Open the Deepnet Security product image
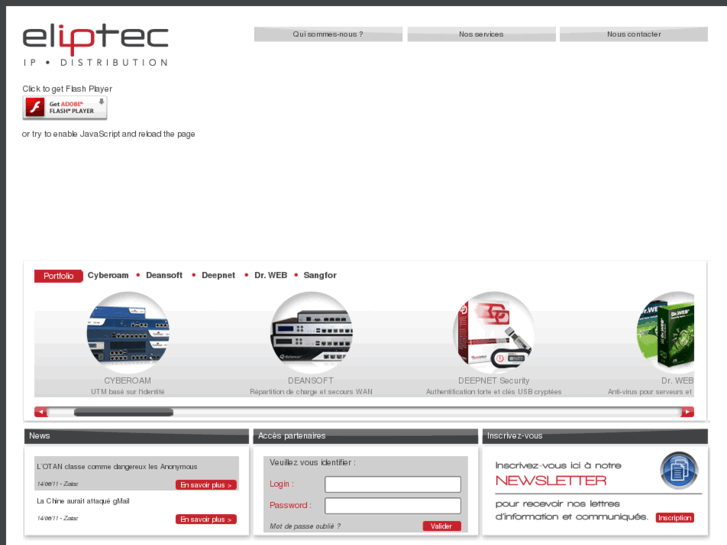Image resolution: width=727 pixels, height=545 pixels. (x=494, y=333)
